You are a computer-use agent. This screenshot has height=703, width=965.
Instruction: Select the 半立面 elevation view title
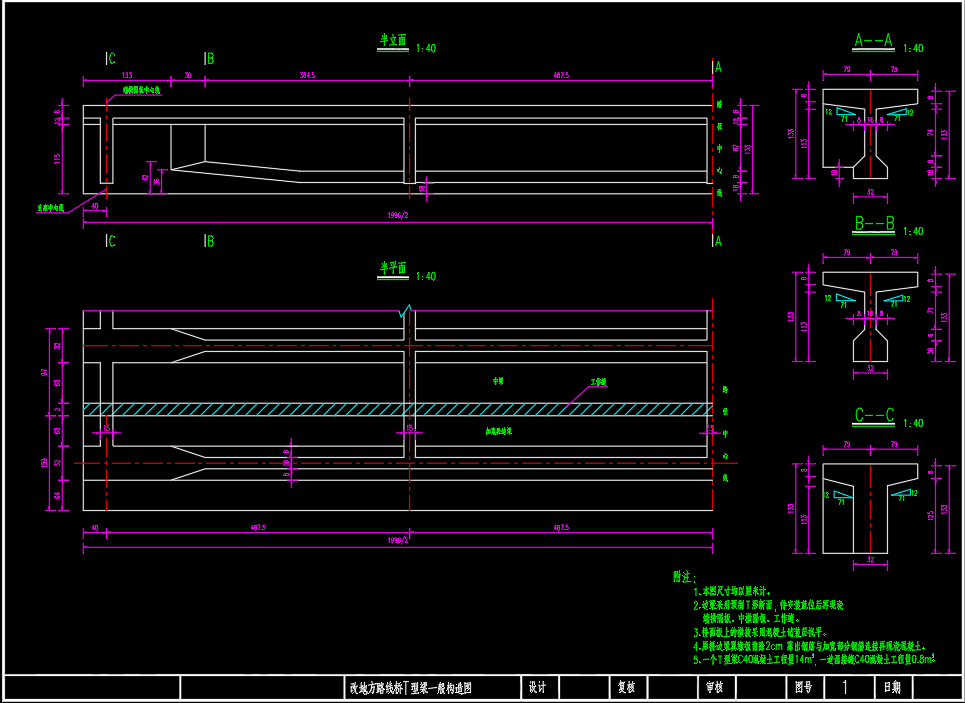point(393,42)
